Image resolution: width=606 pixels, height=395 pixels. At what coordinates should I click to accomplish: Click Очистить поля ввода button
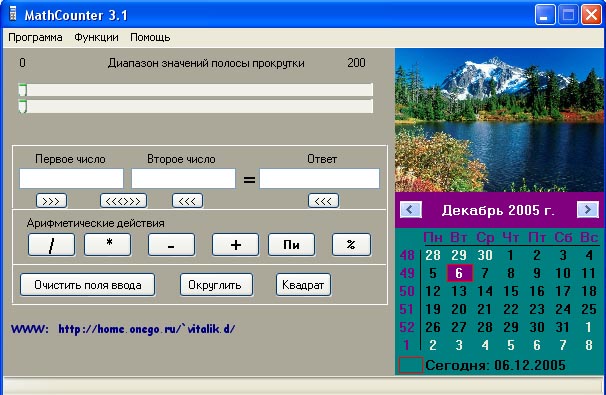tap(88, 285)
